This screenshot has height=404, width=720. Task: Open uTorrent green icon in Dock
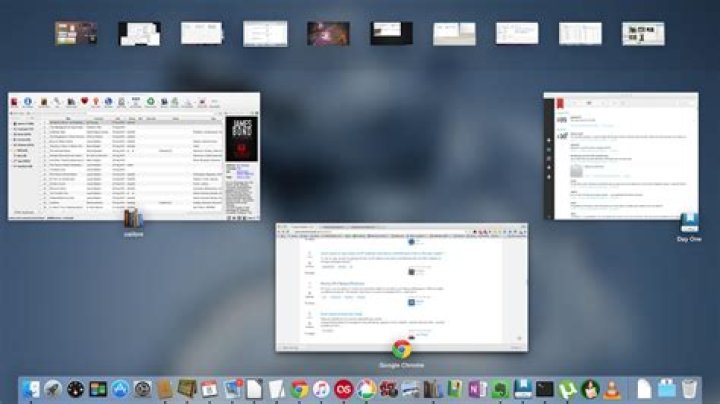568,389
